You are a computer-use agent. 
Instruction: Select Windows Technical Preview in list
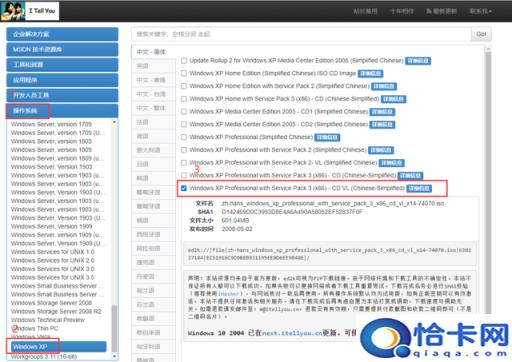[x=48, y=320]
